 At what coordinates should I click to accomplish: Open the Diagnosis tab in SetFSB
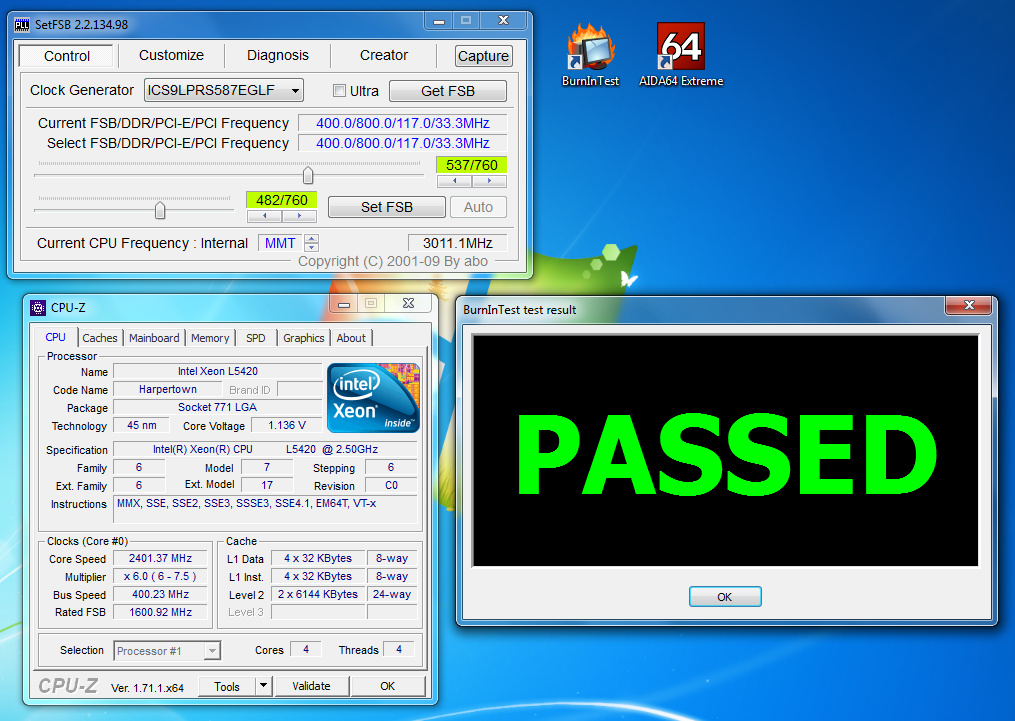(x=278, y=56)
